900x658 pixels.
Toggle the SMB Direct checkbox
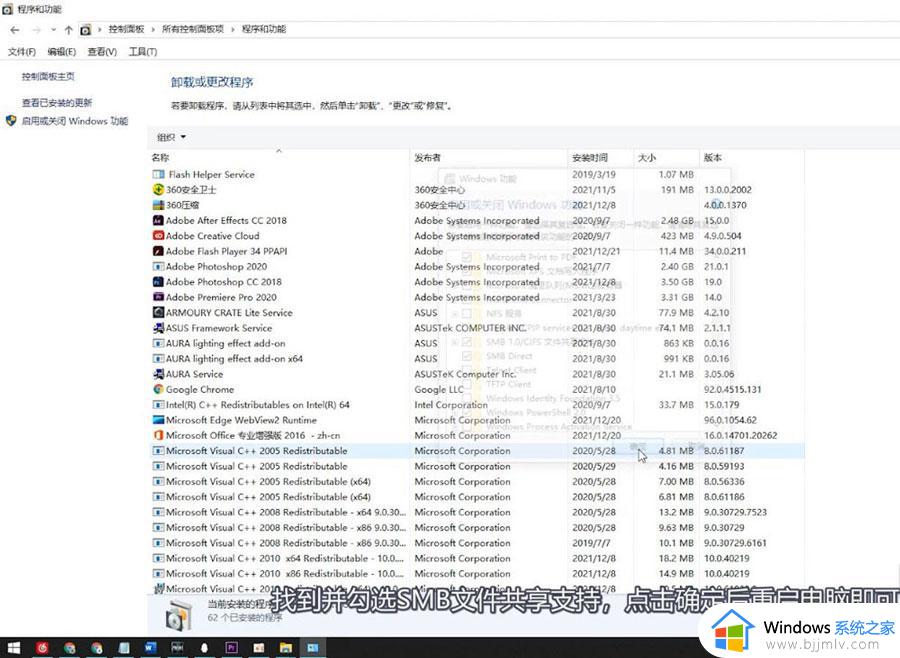[465, 354]
